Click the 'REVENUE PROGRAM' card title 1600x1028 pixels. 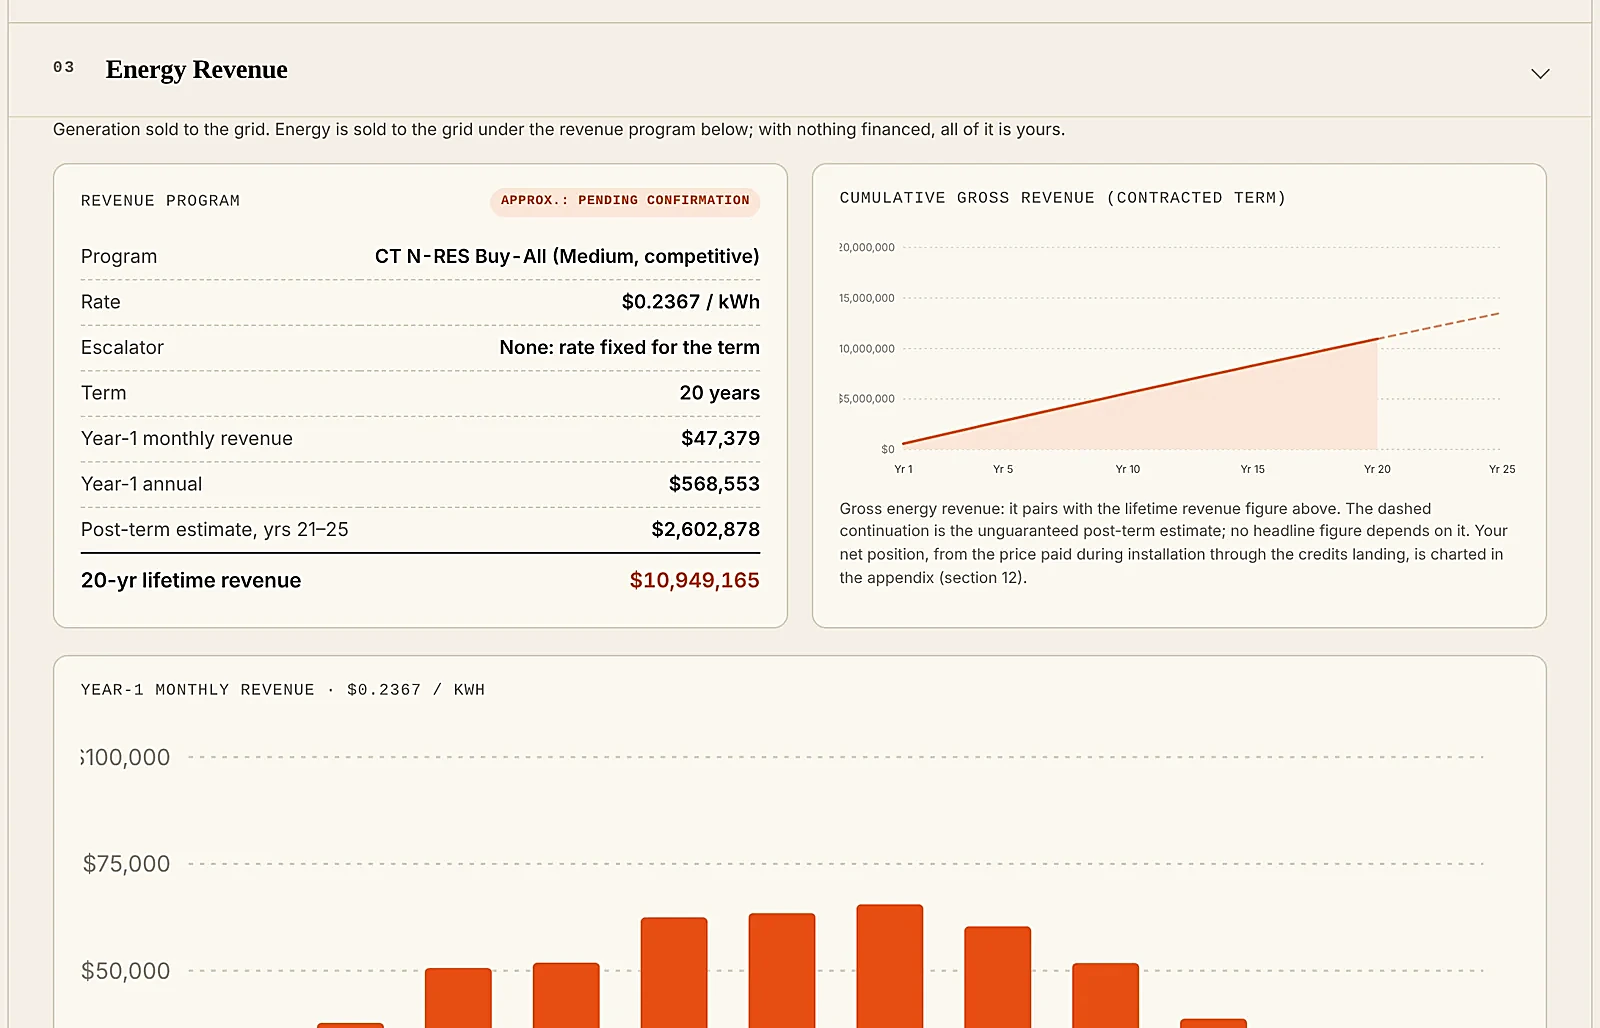[160, 201]
